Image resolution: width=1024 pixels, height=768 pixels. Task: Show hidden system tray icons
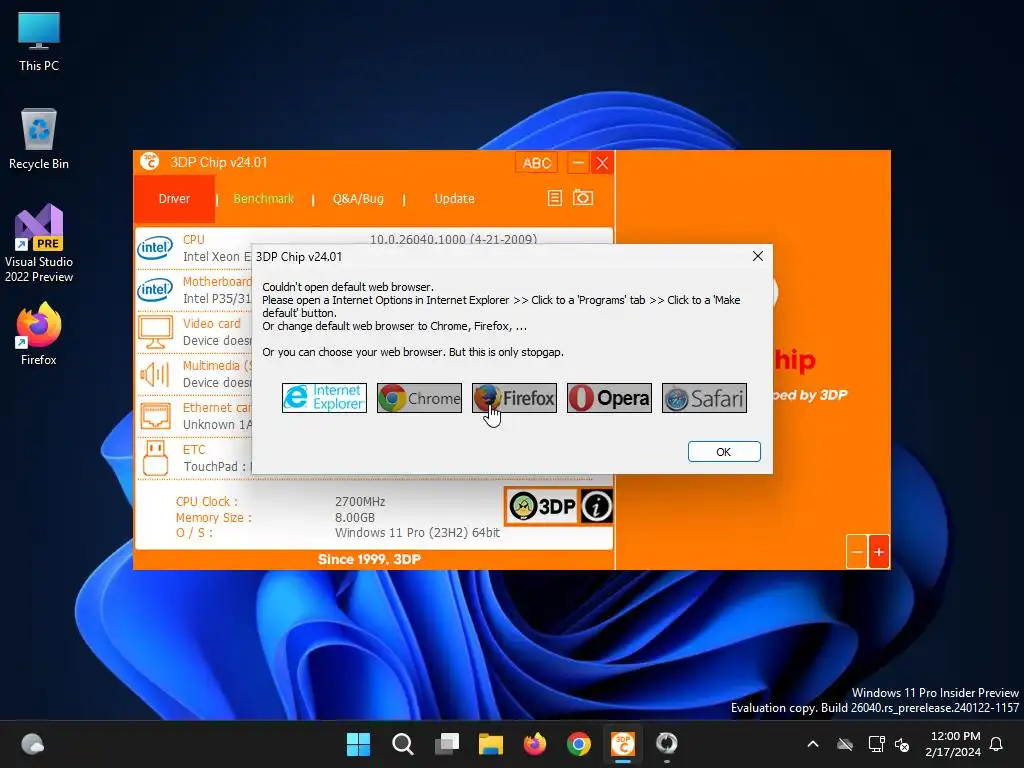pos(813,744)
